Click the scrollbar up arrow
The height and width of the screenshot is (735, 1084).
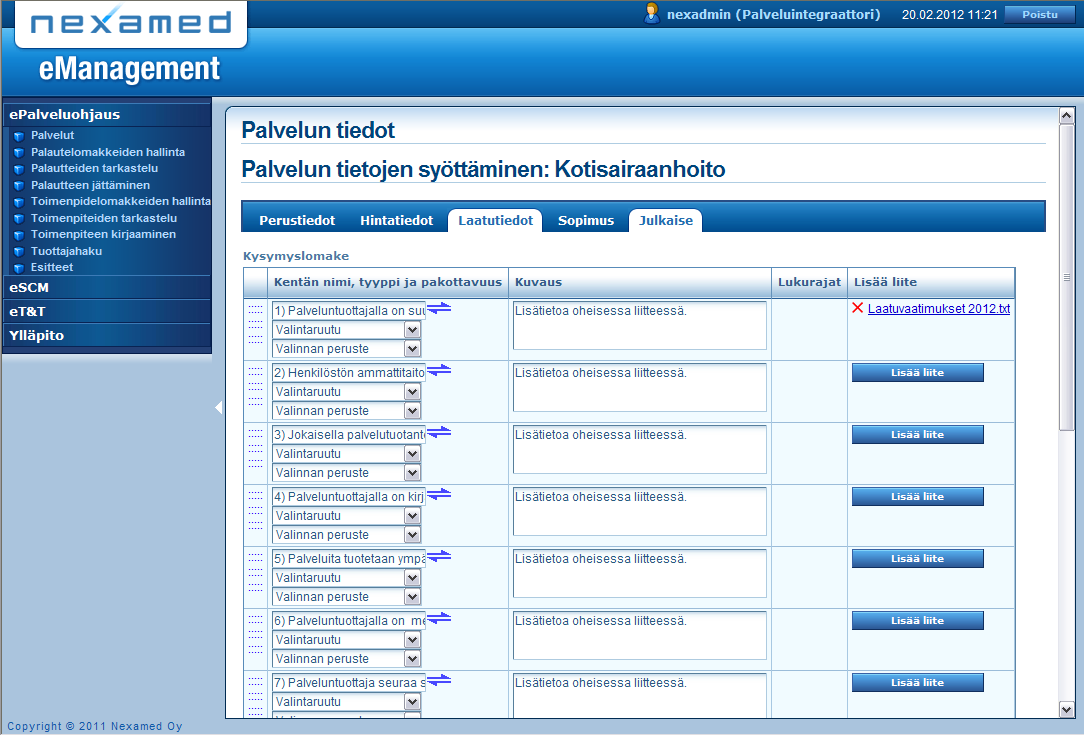pyautogui.click(x=1067, y=115)
